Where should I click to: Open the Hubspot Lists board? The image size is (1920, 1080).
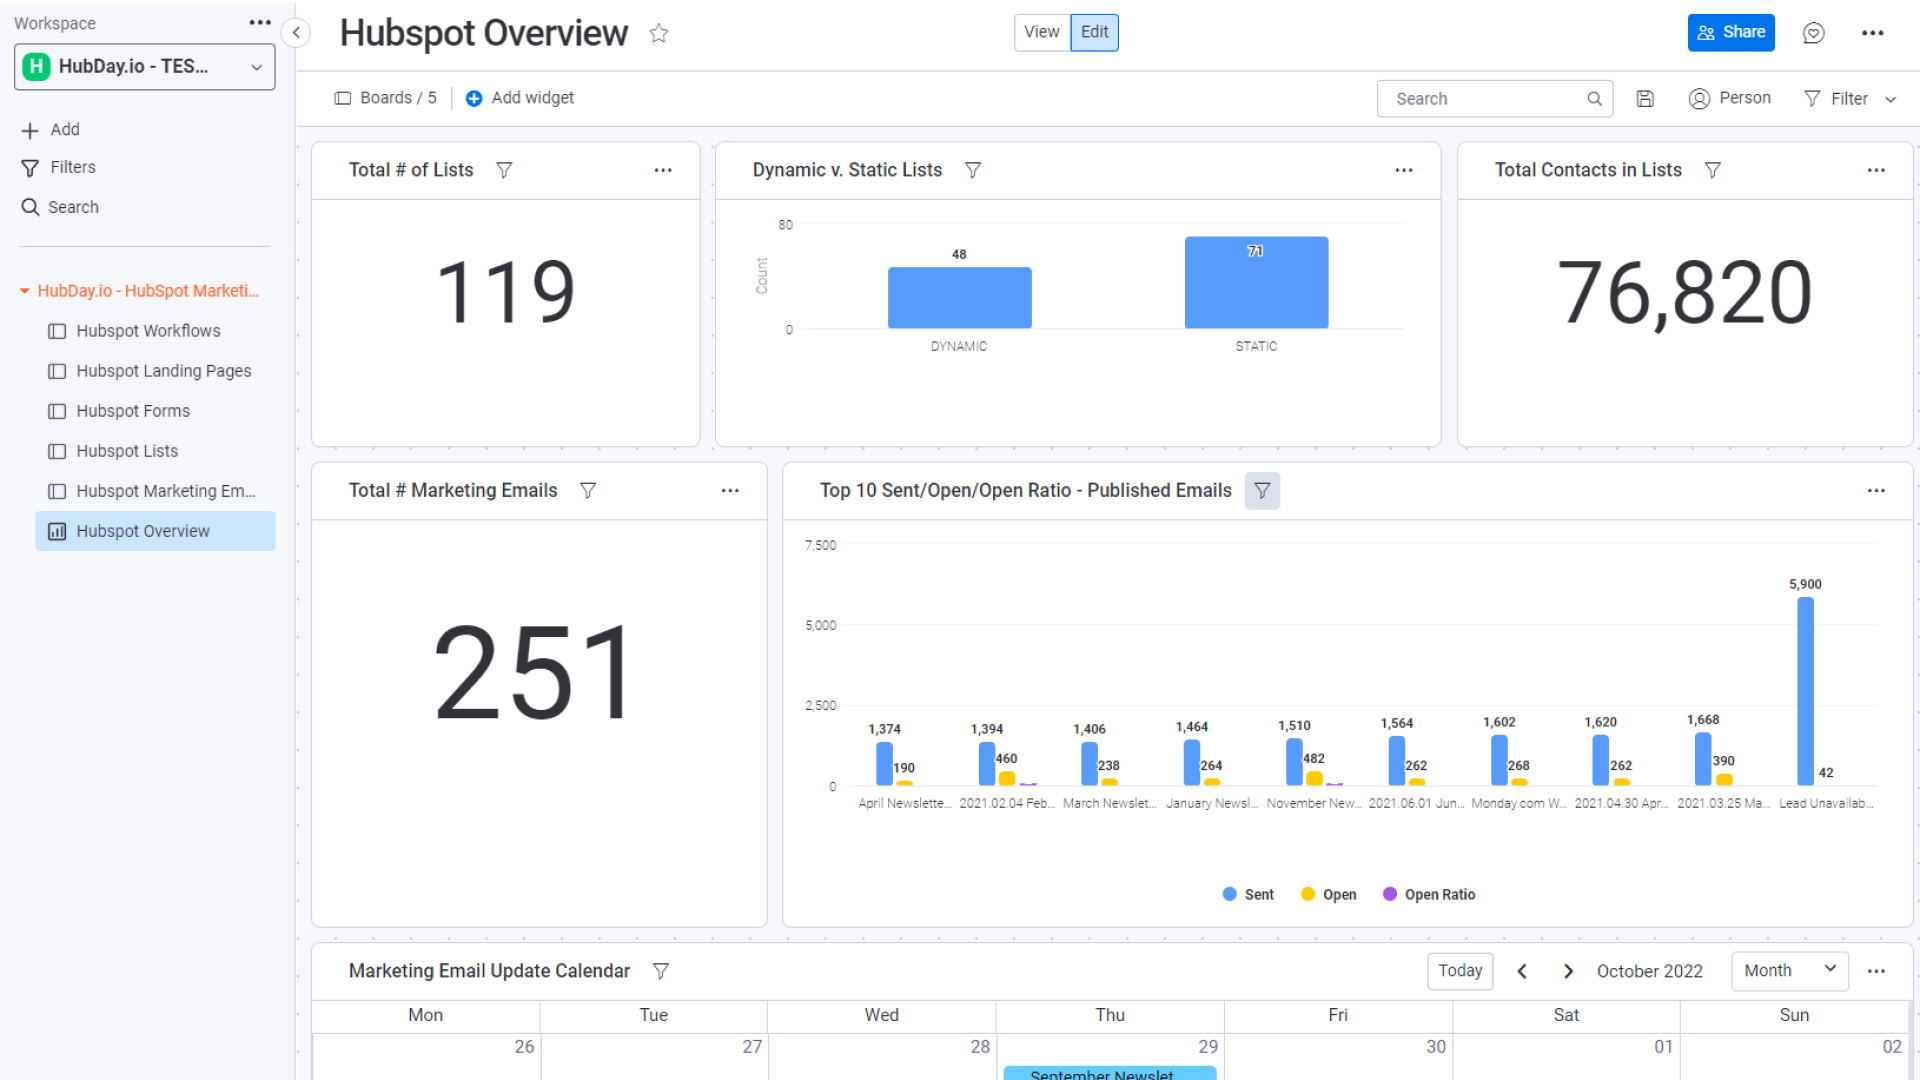coord(156,451)
